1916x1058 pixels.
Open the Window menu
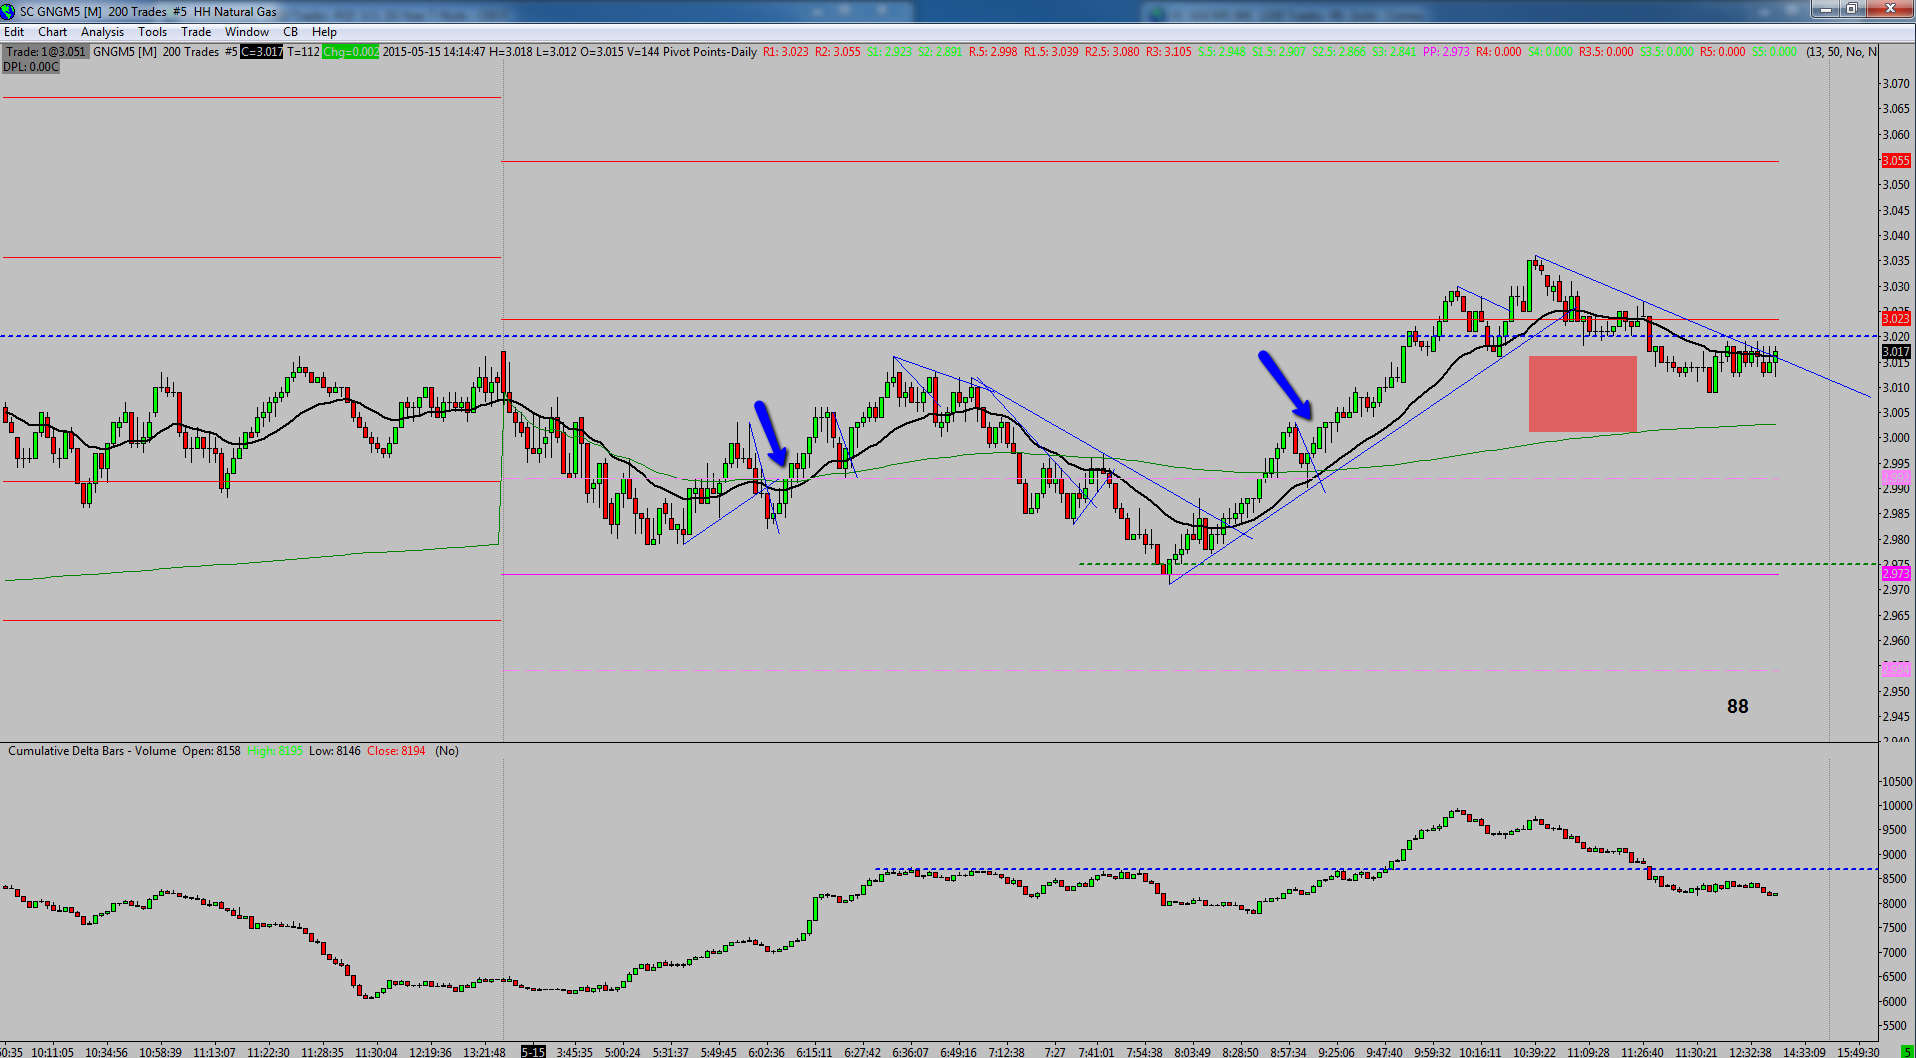pos(246,32)
